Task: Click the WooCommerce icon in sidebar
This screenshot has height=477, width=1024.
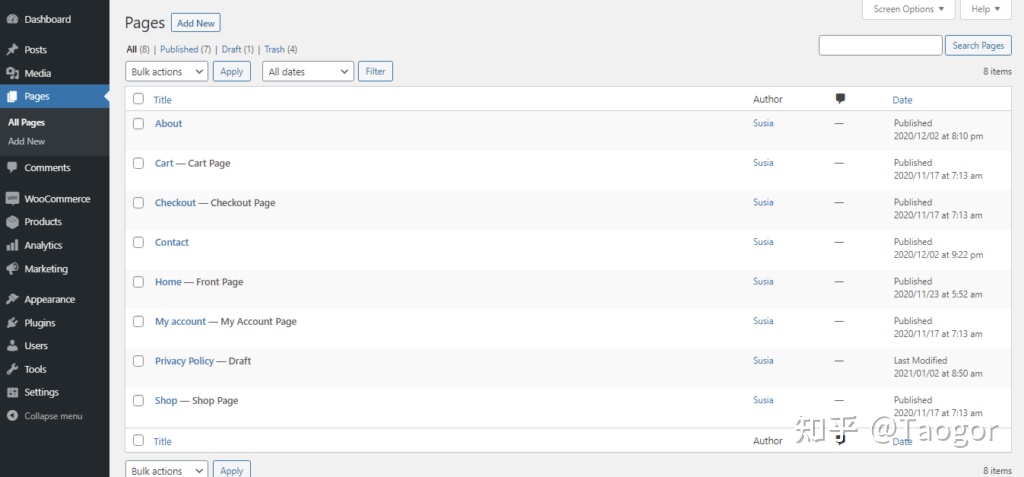Action: [x=12, y=199]
